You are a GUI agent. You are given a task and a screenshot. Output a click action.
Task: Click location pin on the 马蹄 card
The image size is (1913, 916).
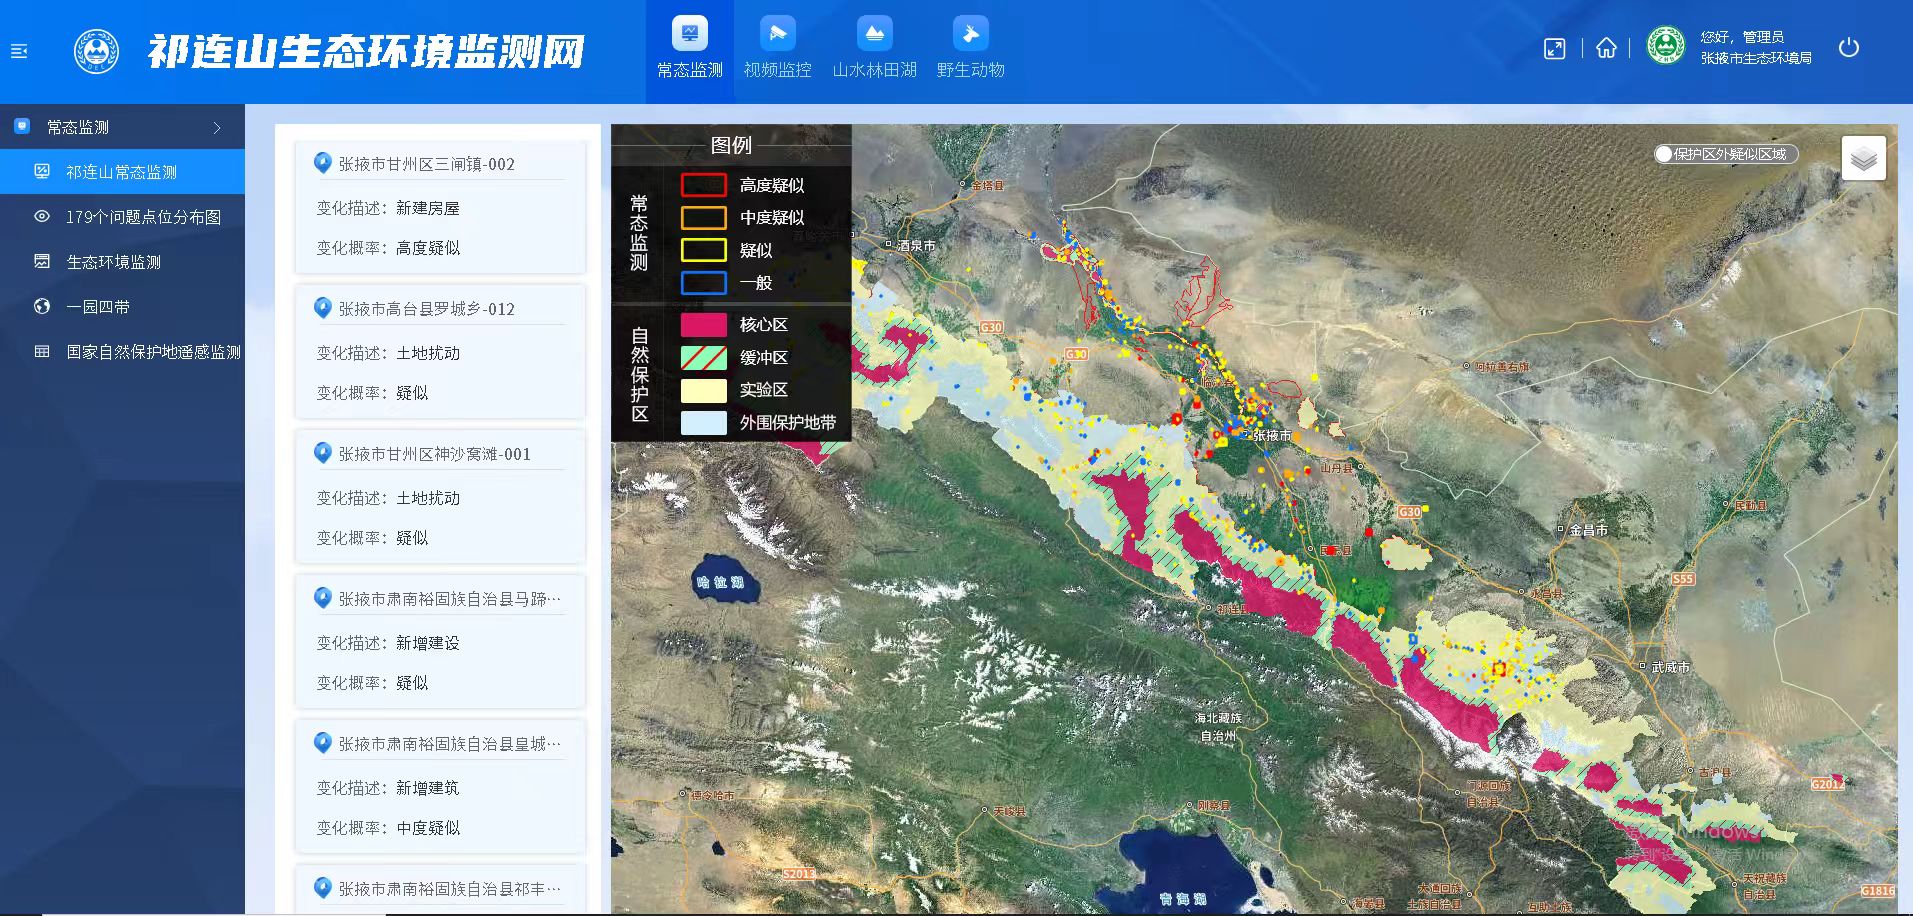[x=322, y=598]
